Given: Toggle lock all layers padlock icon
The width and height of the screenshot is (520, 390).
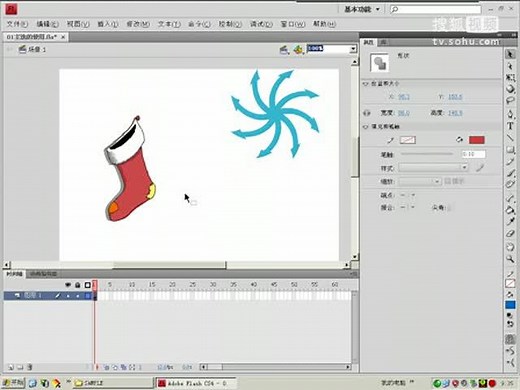Looking at the screenshot, I should (78, 285).
